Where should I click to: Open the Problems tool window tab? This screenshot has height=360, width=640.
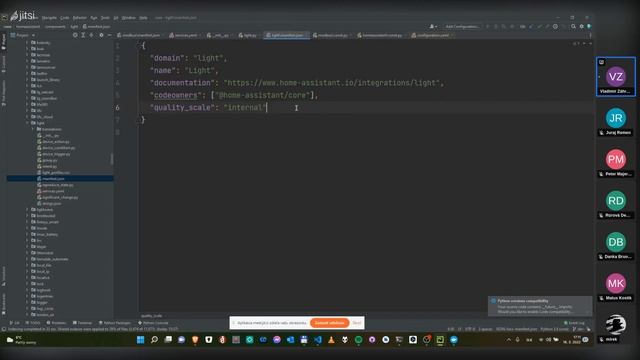56,323
